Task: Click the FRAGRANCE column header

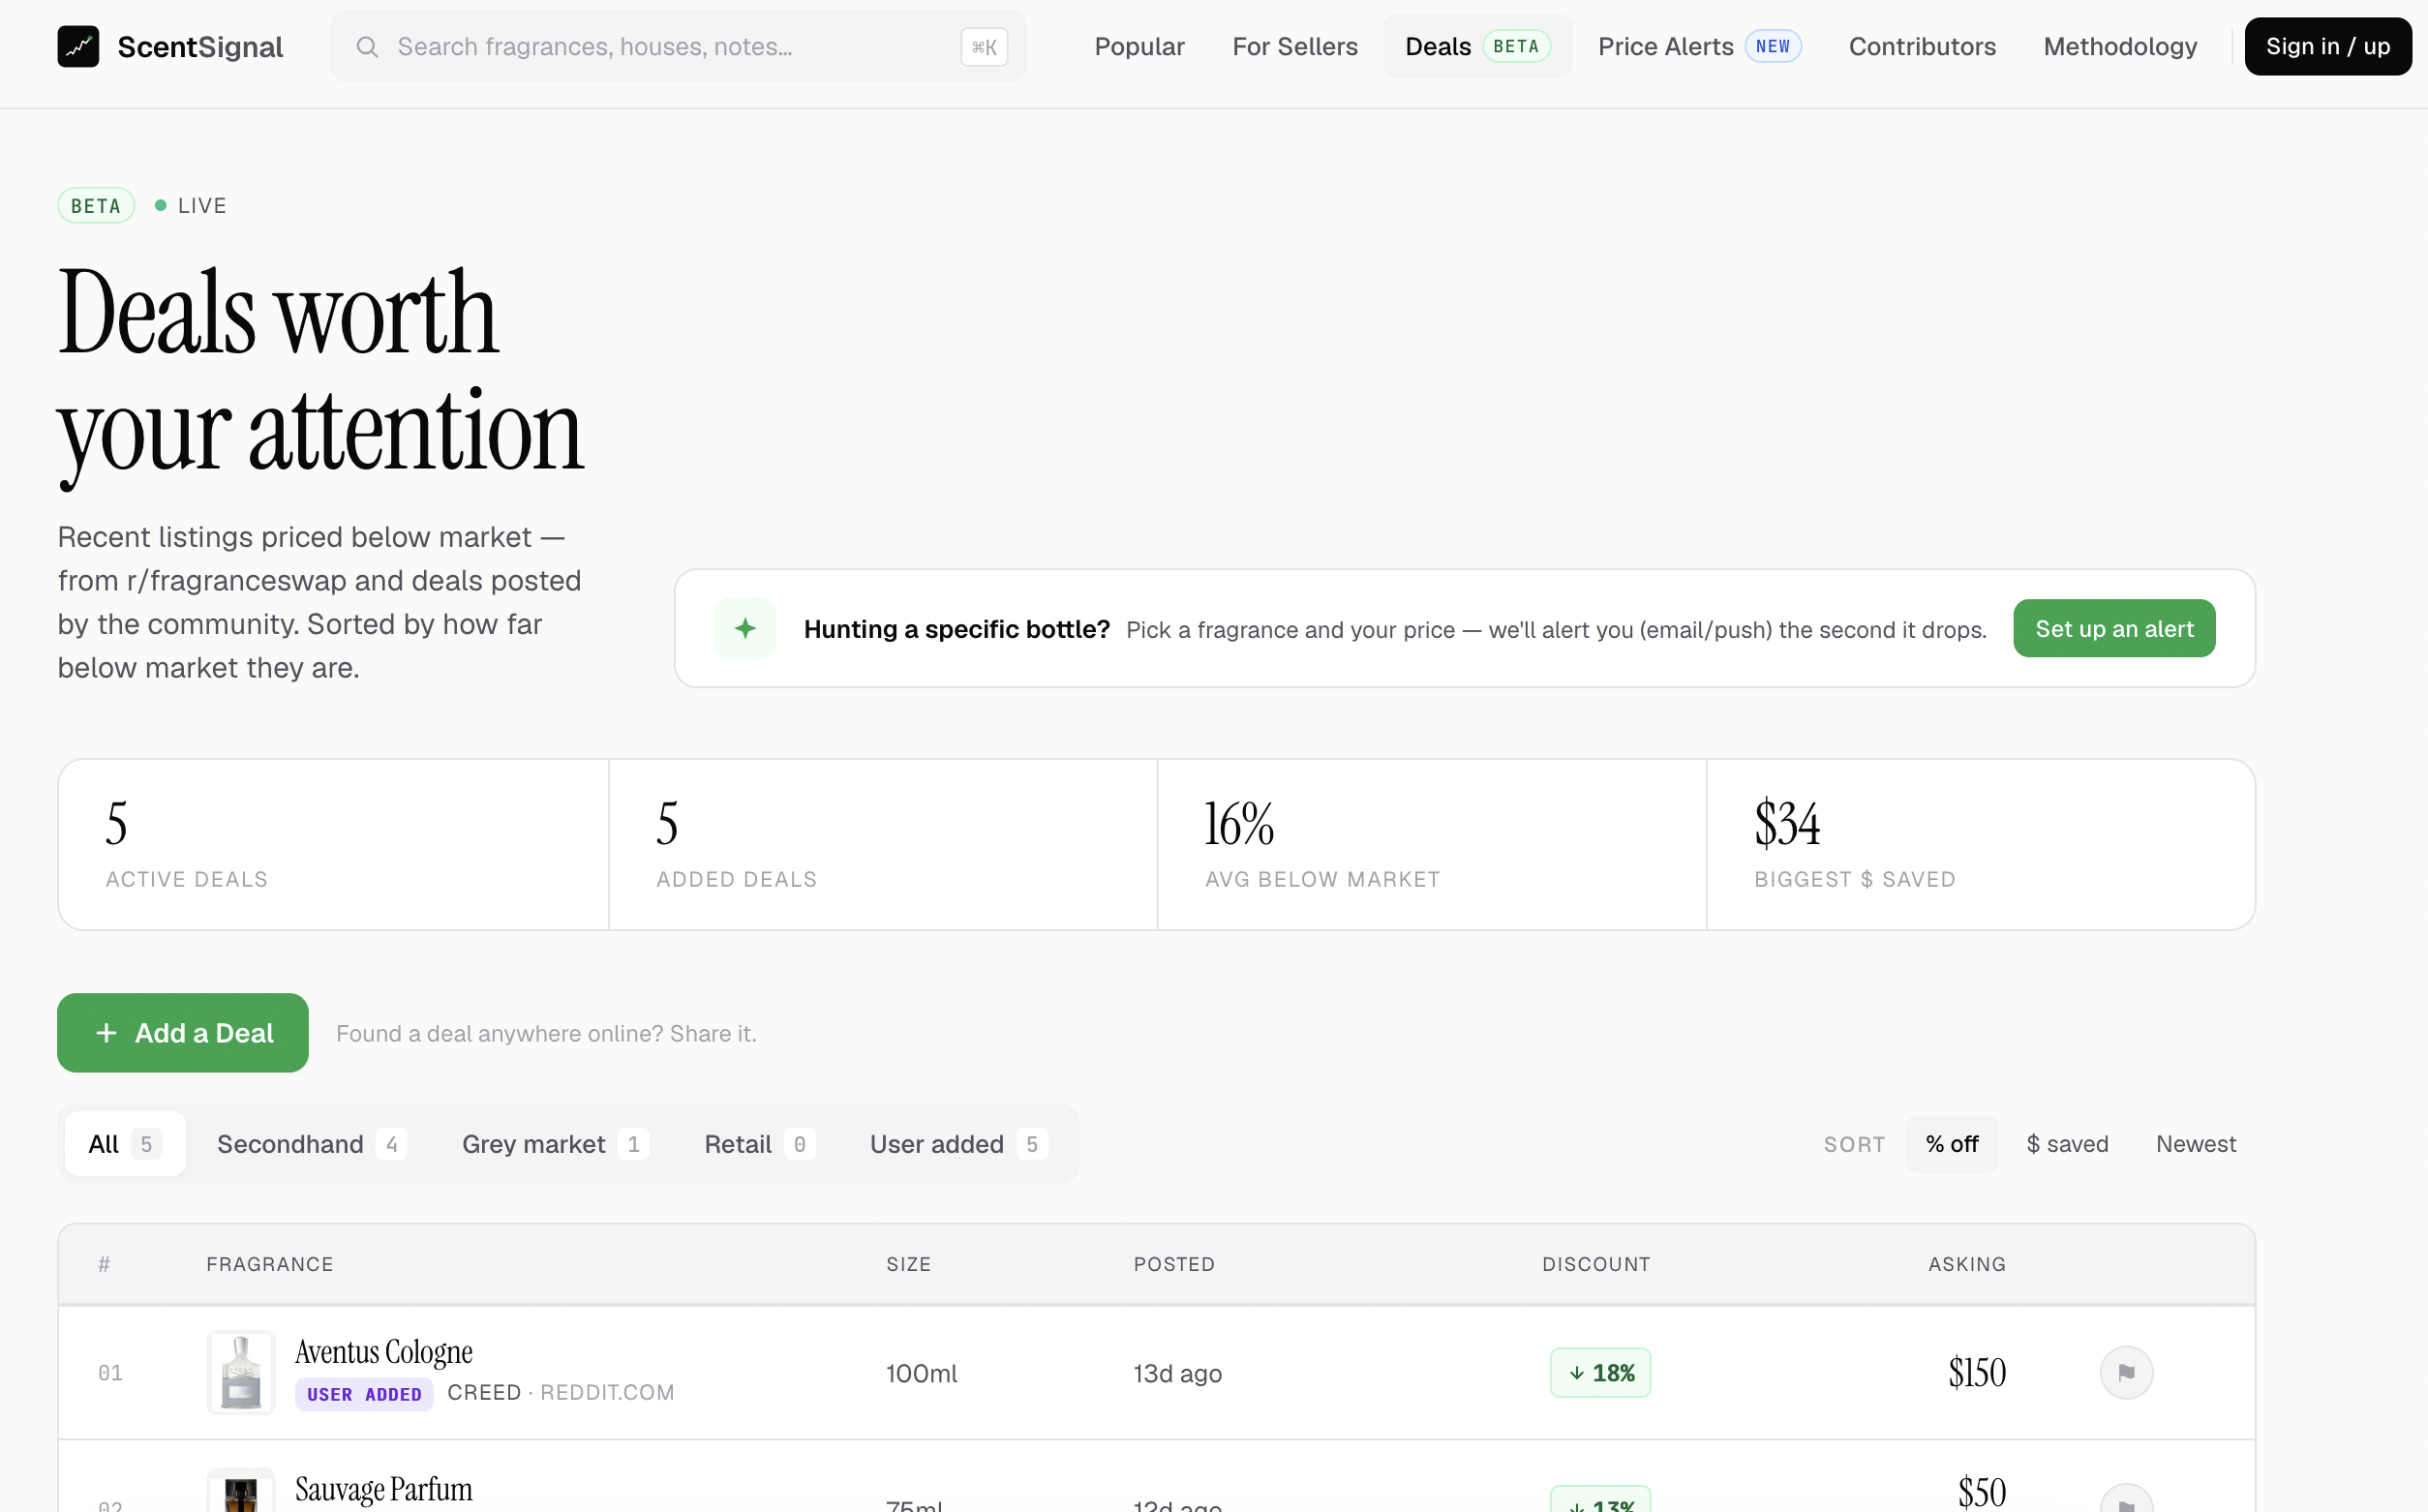Action: [269, 1263]
